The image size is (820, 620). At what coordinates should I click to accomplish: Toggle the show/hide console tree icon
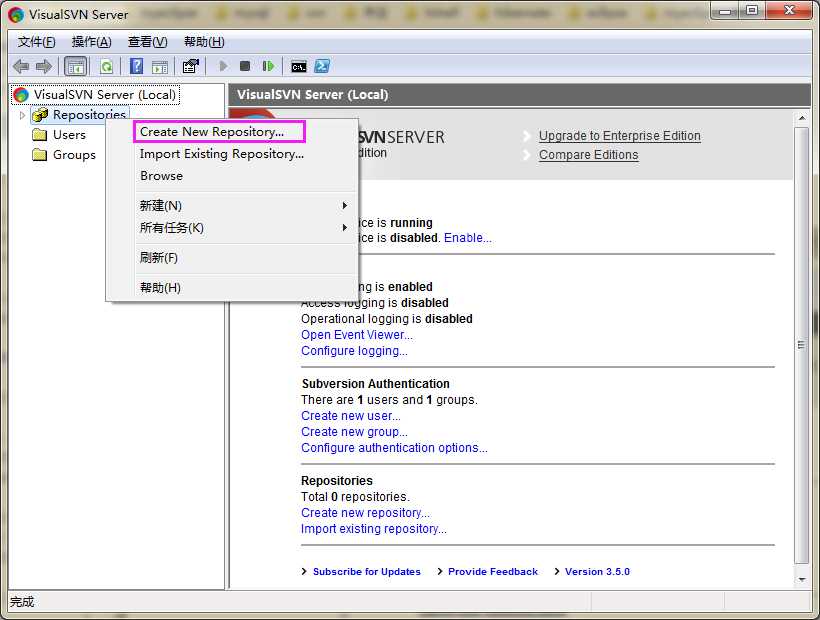pyautogui.click(x=75, y=66)
